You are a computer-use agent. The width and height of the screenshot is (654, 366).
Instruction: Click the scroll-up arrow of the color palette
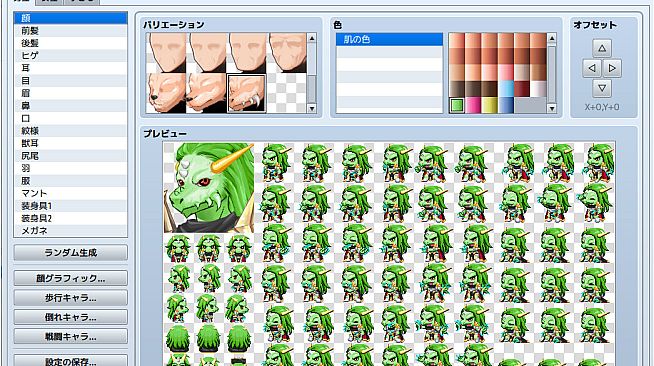tap(552, 38)
